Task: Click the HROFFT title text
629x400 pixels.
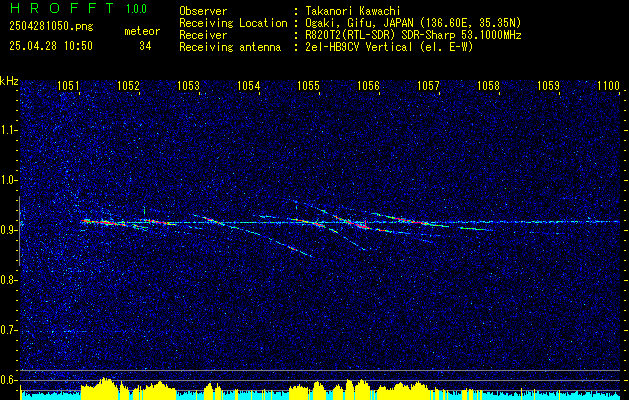Action: pos(62,8)
